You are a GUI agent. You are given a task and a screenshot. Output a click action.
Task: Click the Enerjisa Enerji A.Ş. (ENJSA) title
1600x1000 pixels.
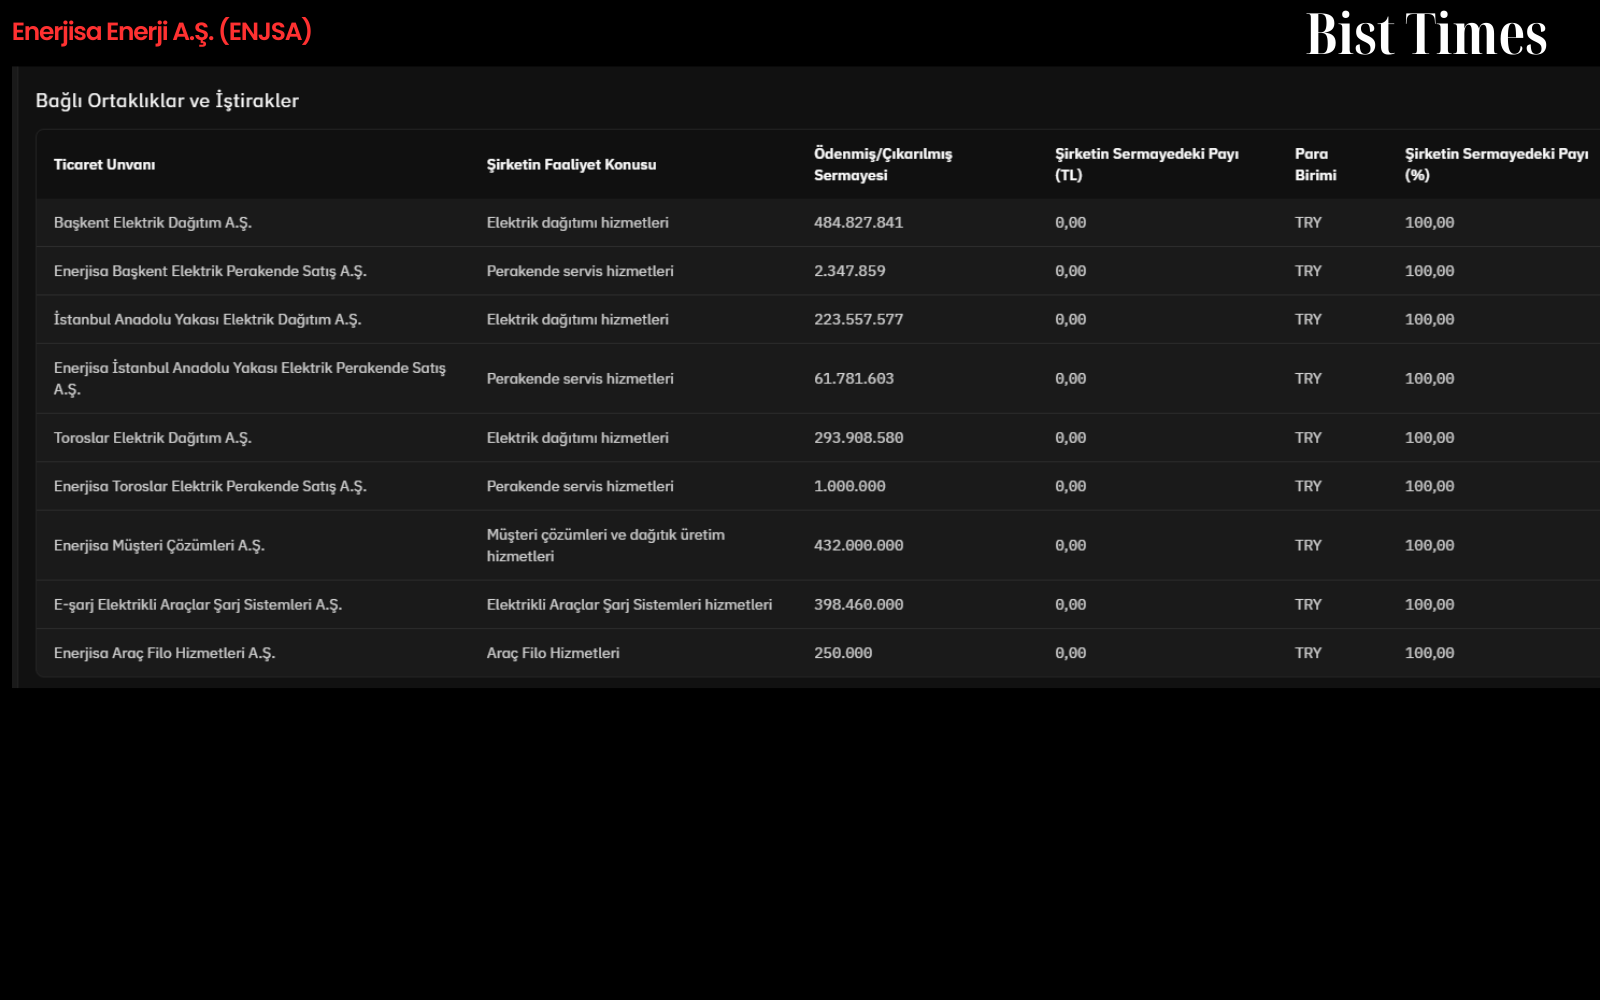click(162, 32)
